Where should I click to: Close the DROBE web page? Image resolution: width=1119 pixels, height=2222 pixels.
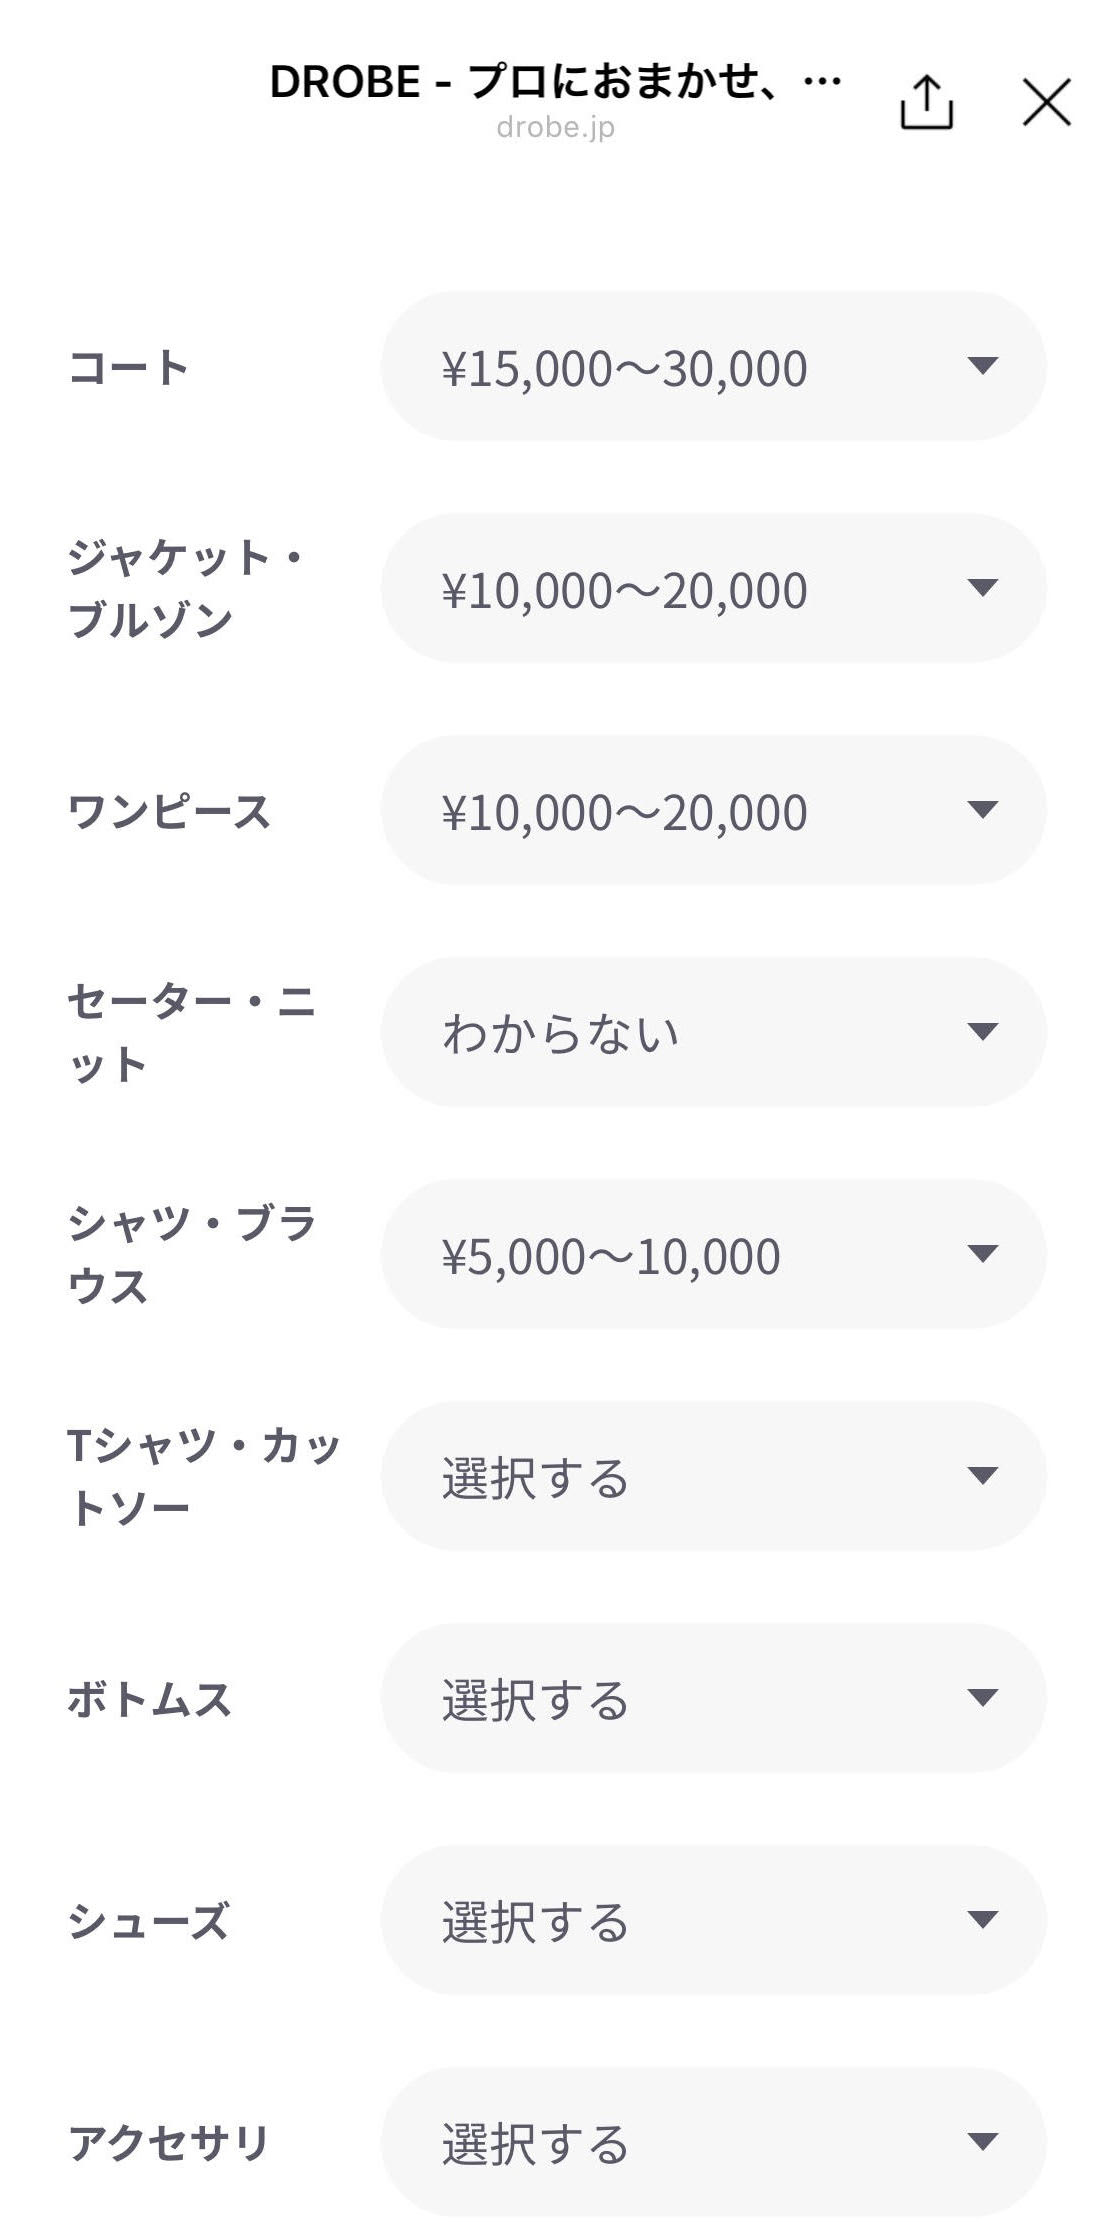[x=1046, y=102]
